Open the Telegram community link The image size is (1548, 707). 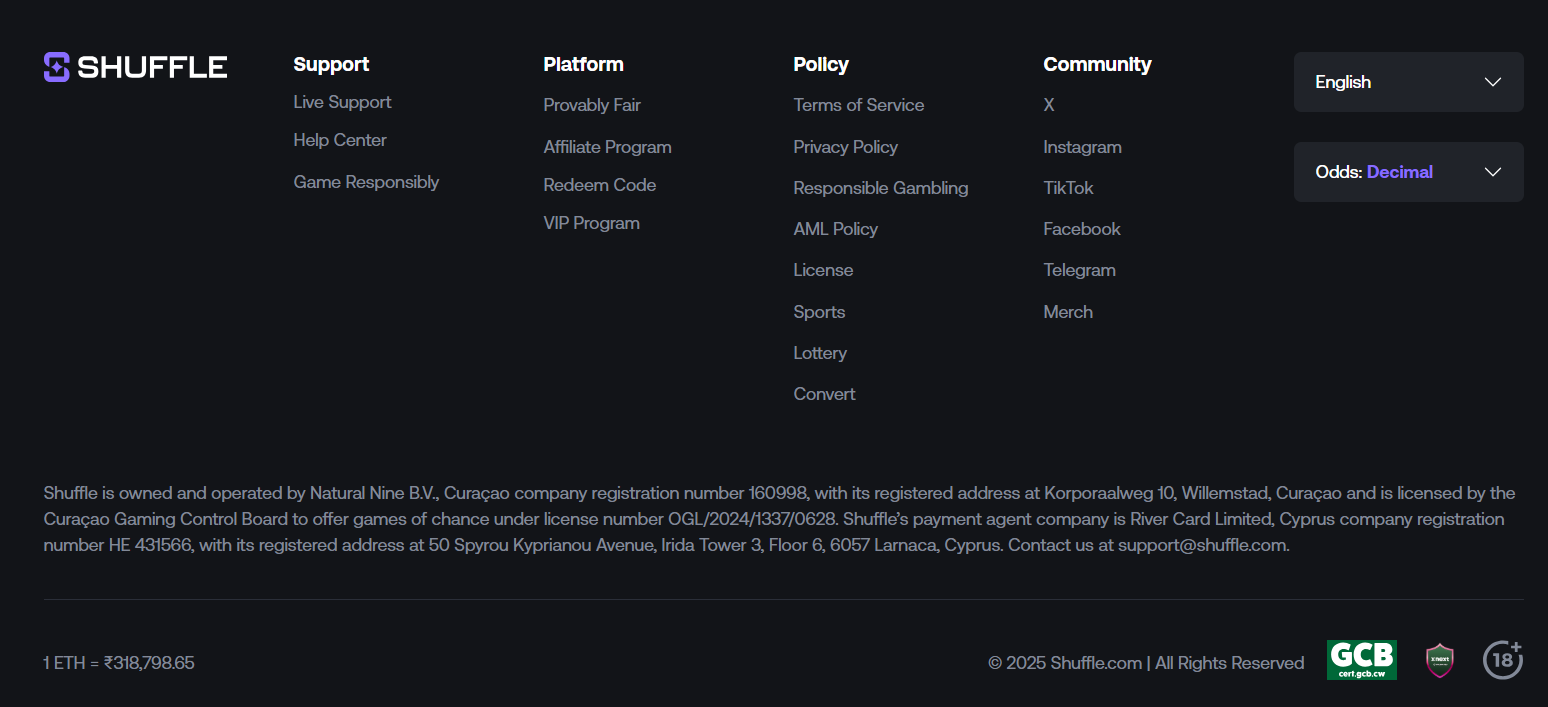coord(1079,270)
